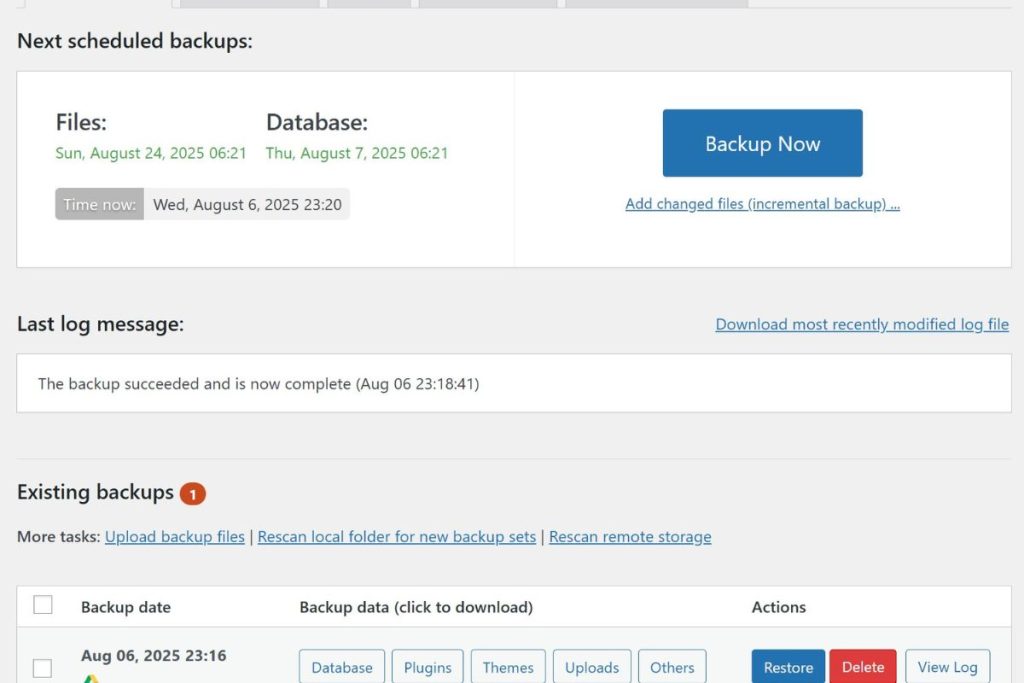Click the Google Drive icon under the backup date
Screen dimensions: 1024x683
pos(91,678)
